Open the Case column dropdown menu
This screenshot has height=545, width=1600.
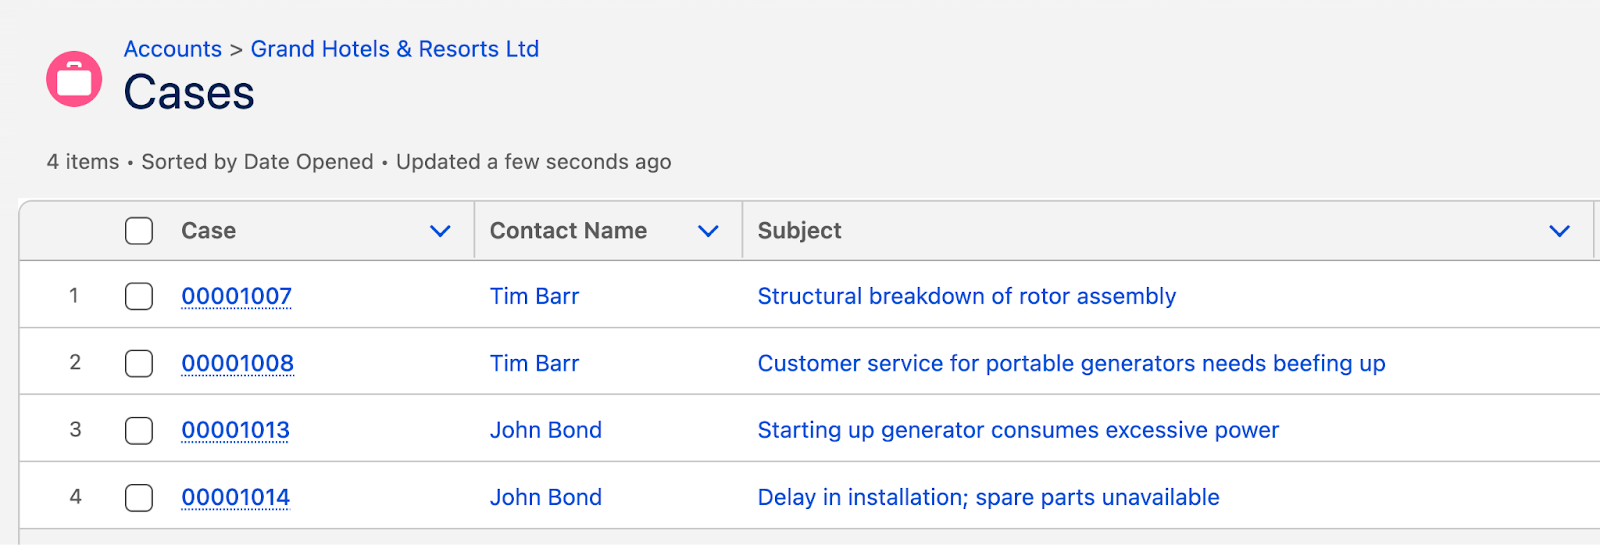point(440,231)
